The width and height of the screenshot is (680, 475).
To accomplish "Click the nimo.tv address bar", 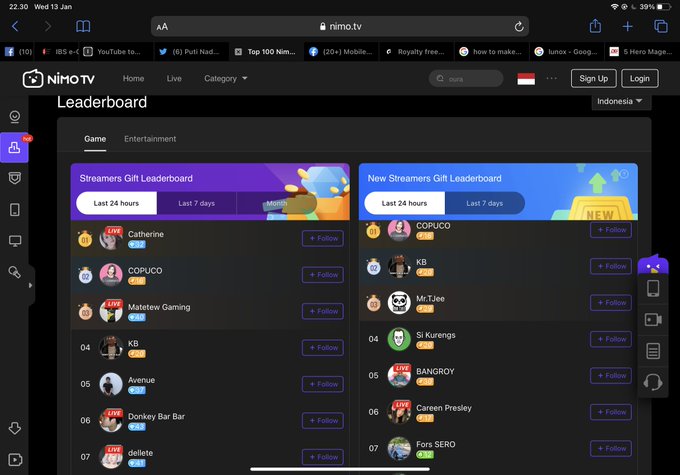I will point(340,26).
